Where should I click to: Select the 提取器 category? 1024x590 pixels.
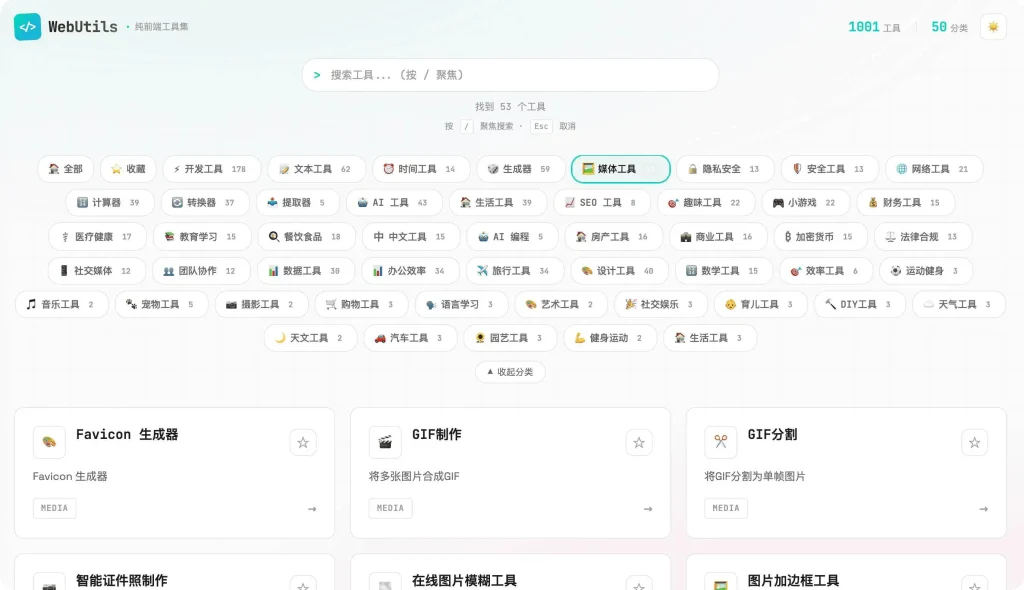(x=297, y=203)
